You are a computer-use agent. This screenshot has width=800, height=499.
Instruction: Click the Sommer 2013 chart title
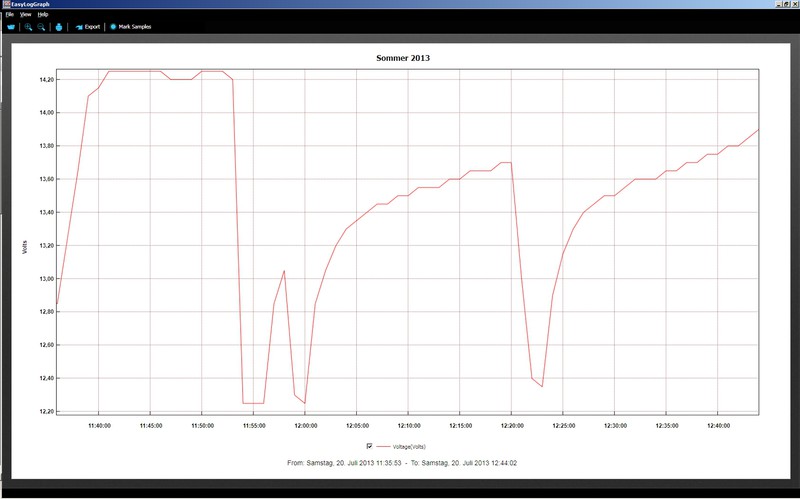click(404, 59)
